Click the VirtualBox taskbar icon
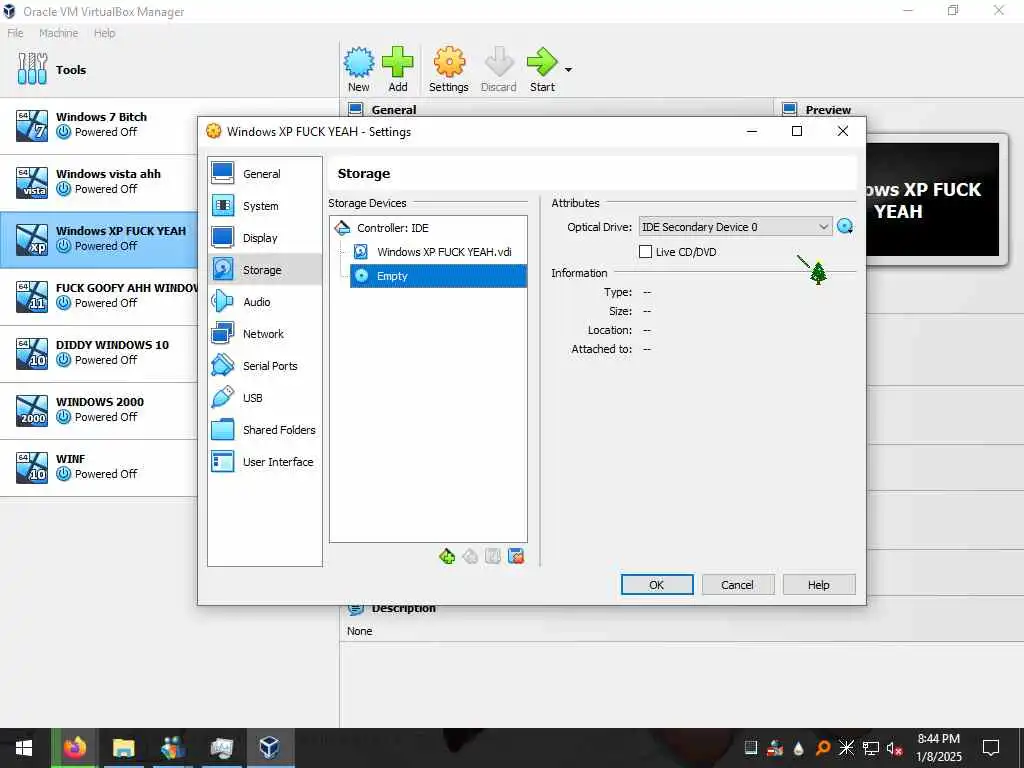 (x=269, y=748)
